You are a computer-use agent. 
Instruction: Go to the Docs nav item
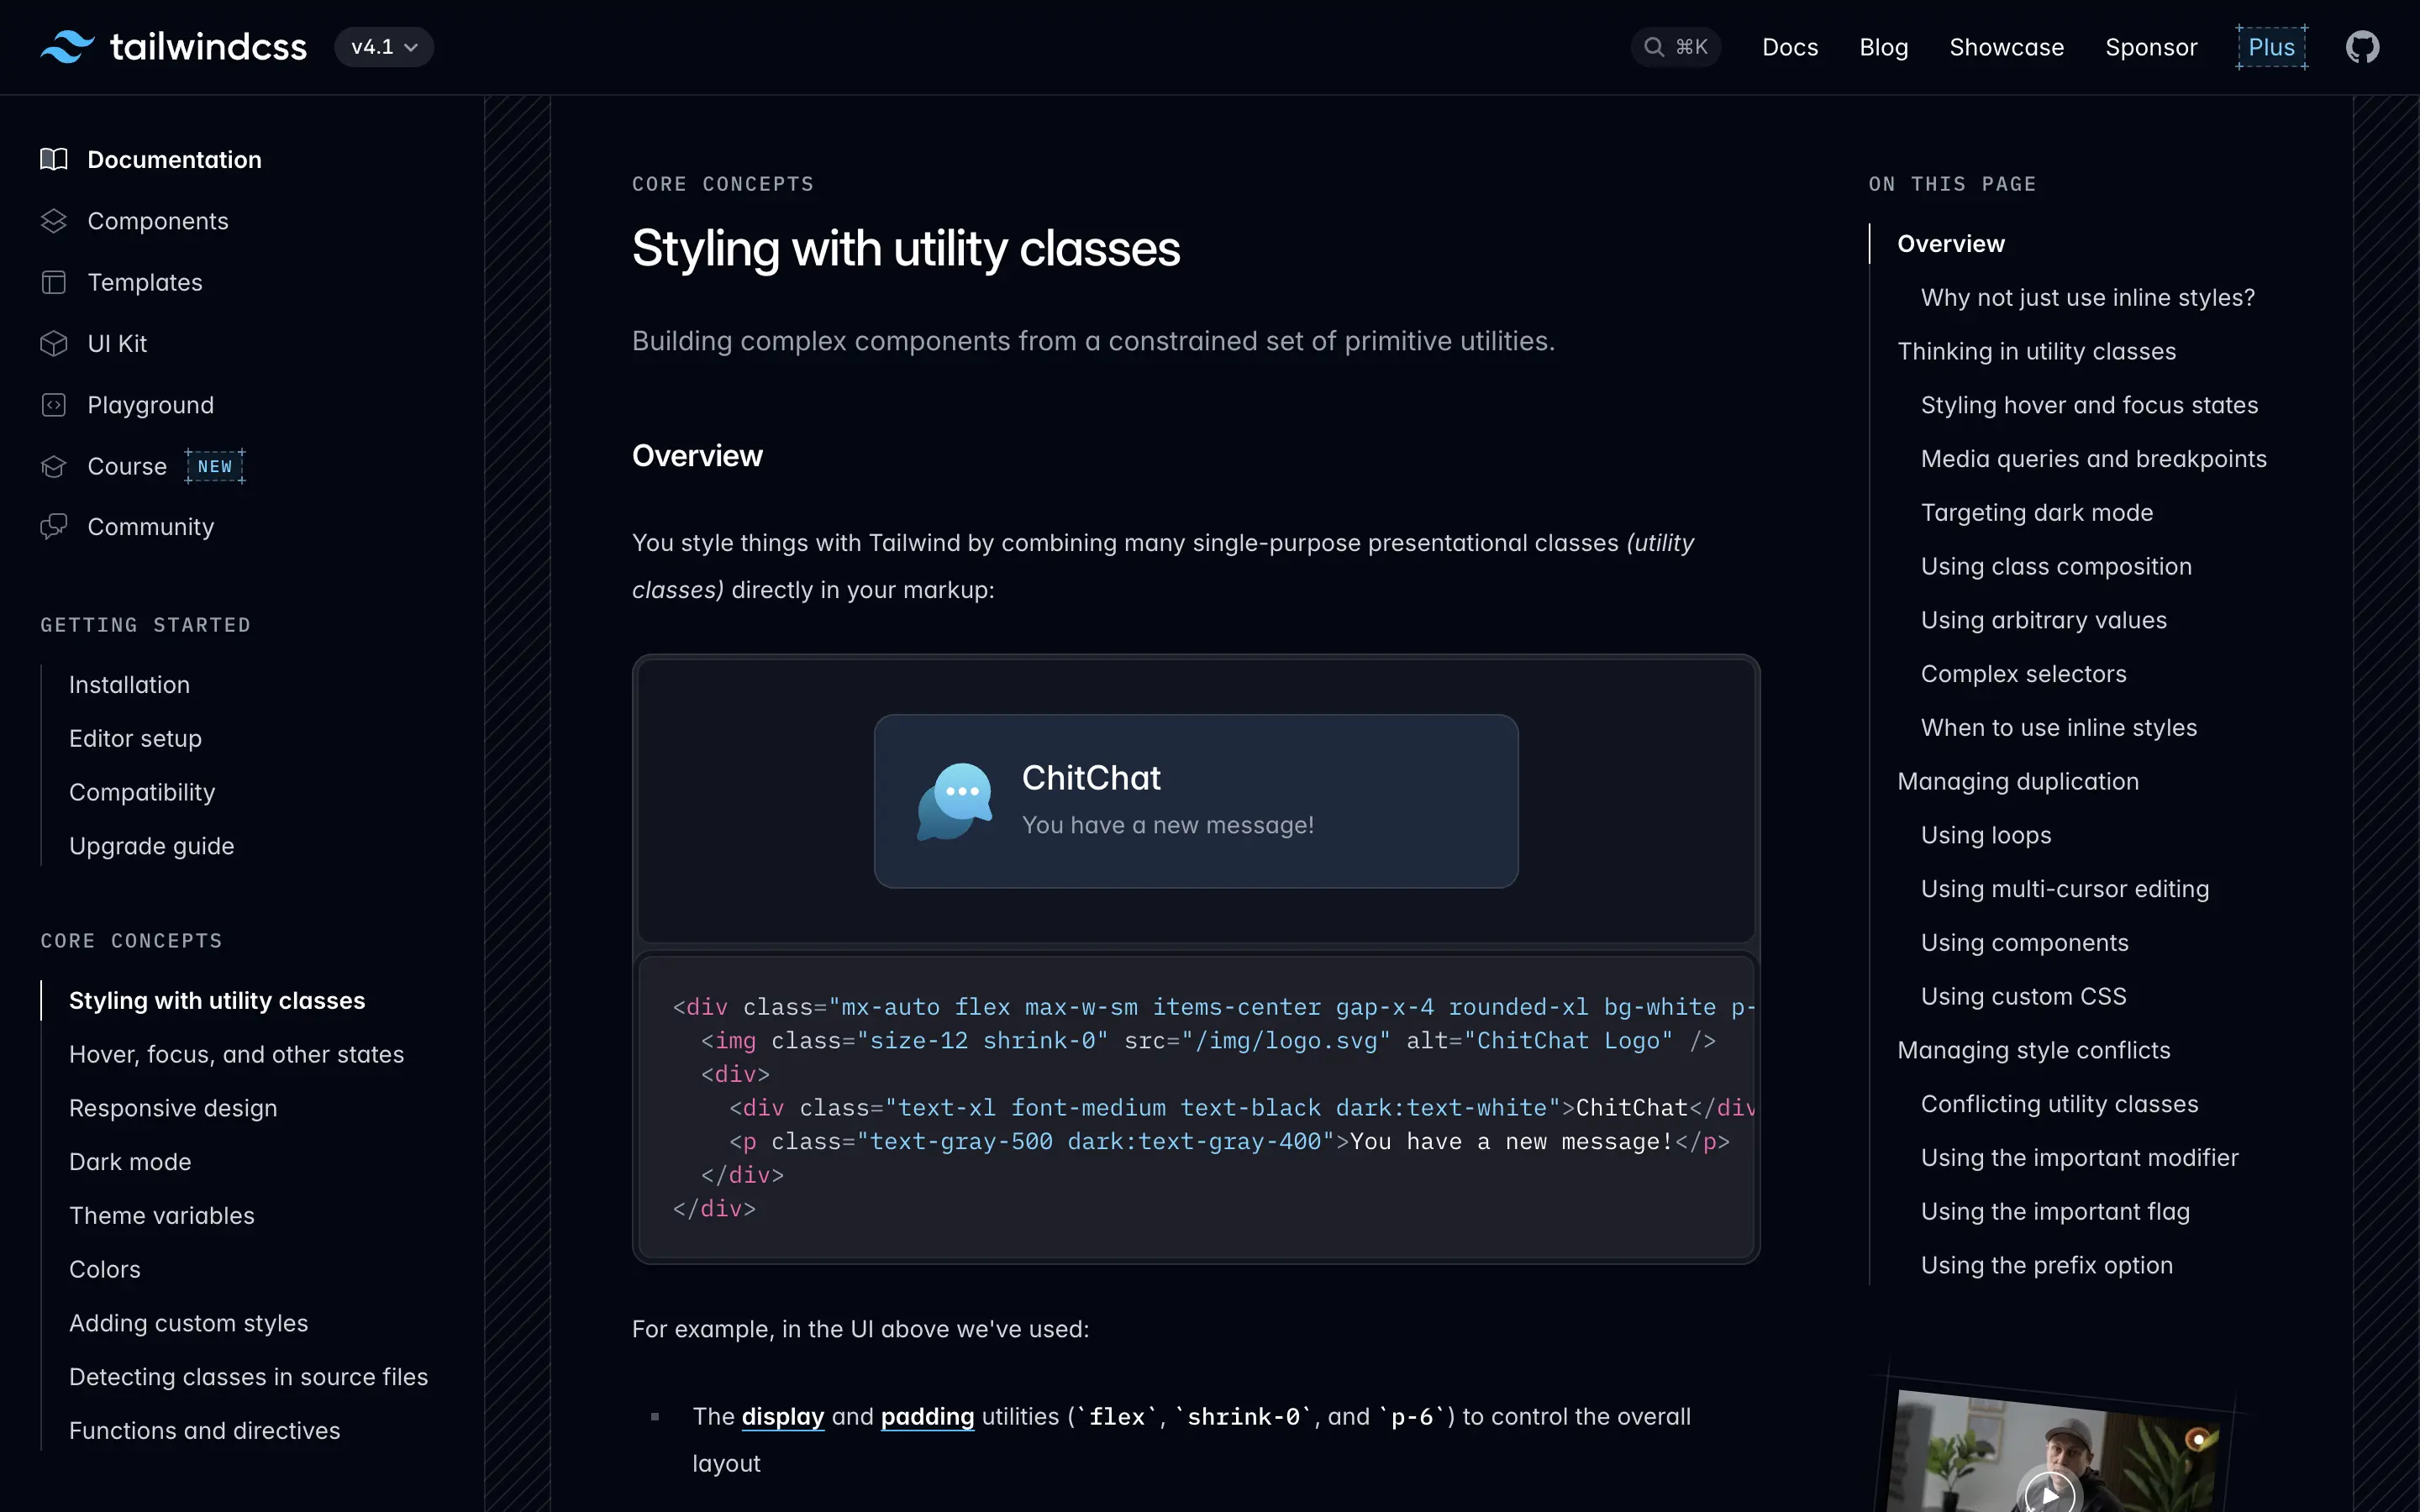(x=1790, y=47)
